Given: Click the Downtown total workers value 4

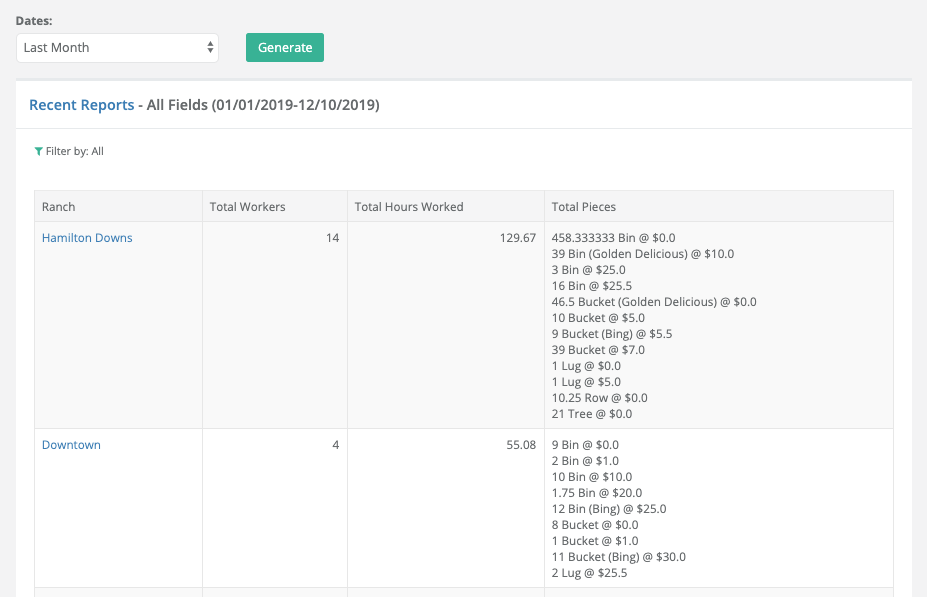Looking at the screenshot, I should pyautogui.click(x=336, y=444).
